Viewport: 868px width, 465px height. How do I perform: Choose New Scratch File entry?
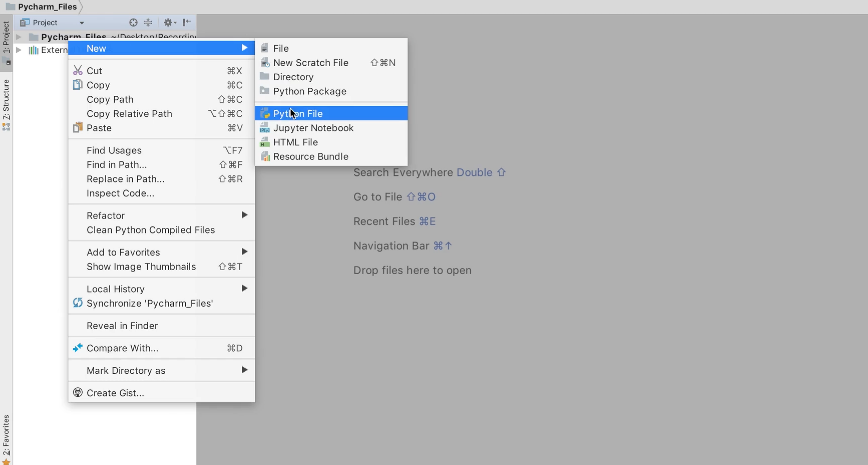(x=331, y=63)
